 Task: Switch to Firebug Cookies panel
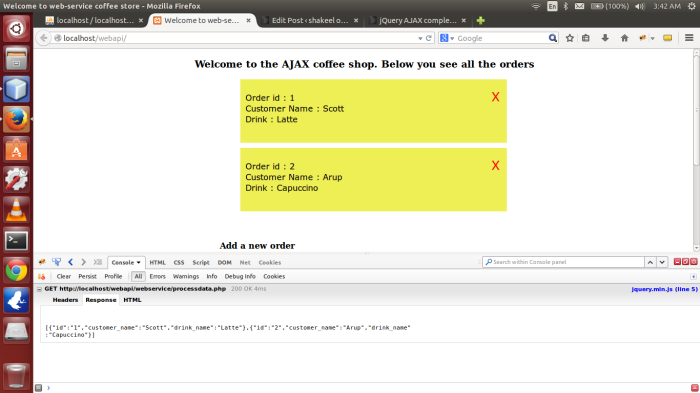pos(270,263)
